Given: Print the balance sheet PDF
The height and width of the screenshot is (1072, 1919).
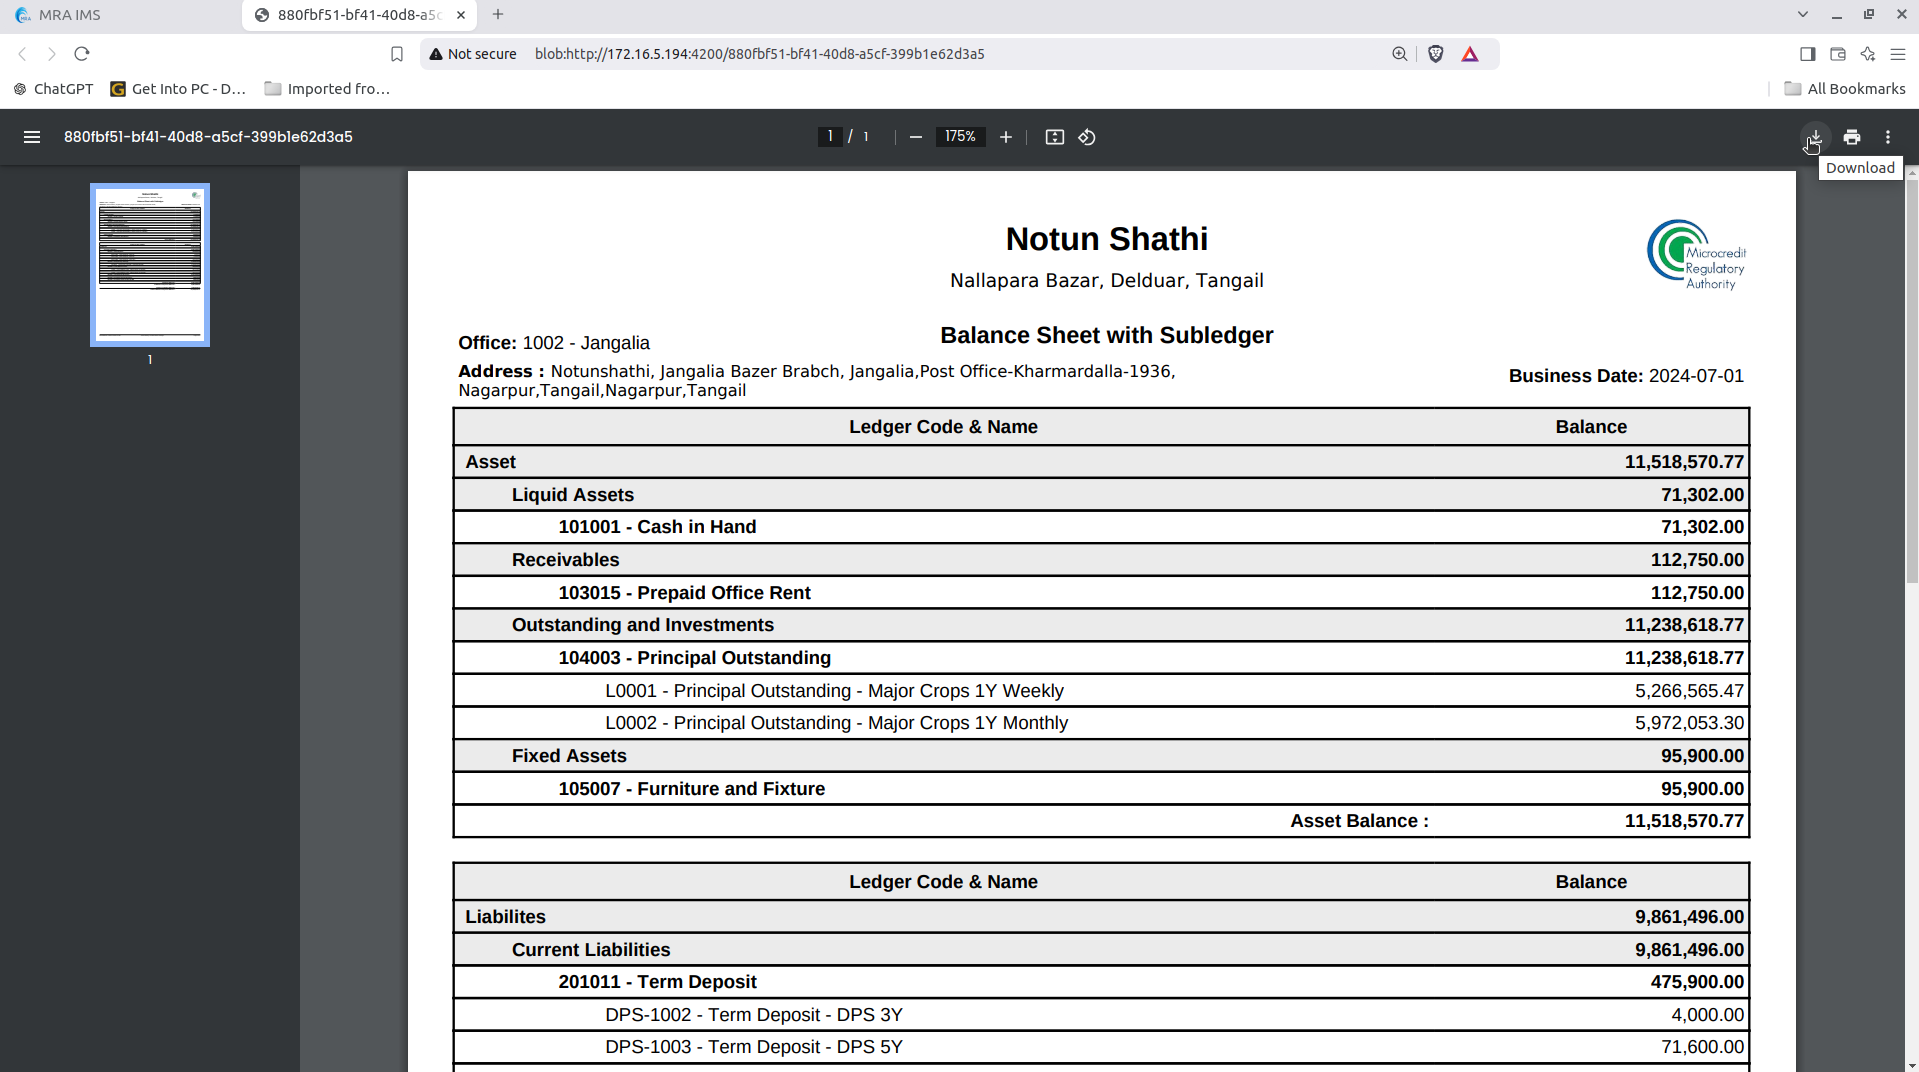Looking at the screenshot, I should coord(1852,137).
